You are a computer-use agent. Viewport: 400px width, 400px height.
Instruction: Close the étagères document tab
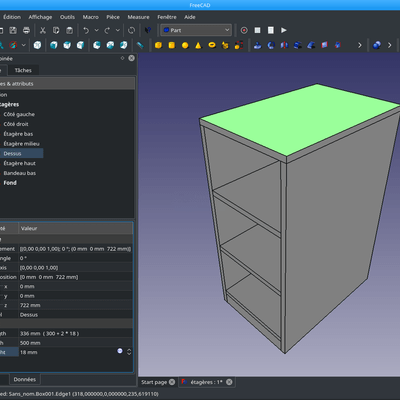tap(229, 382)
